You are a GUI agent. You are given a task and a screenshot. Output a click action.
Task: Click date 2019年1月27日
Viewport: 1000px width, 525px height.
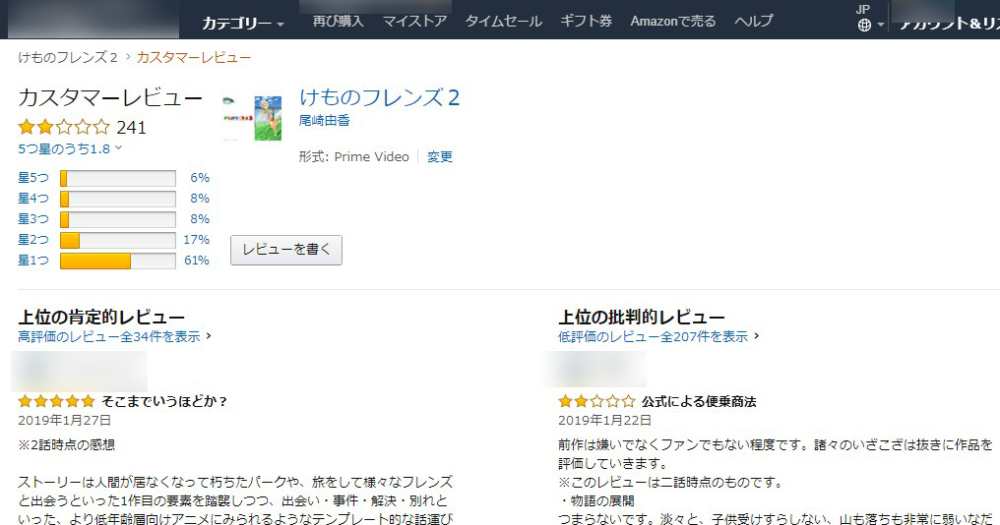pyautogui.click(x=64, y=420)
